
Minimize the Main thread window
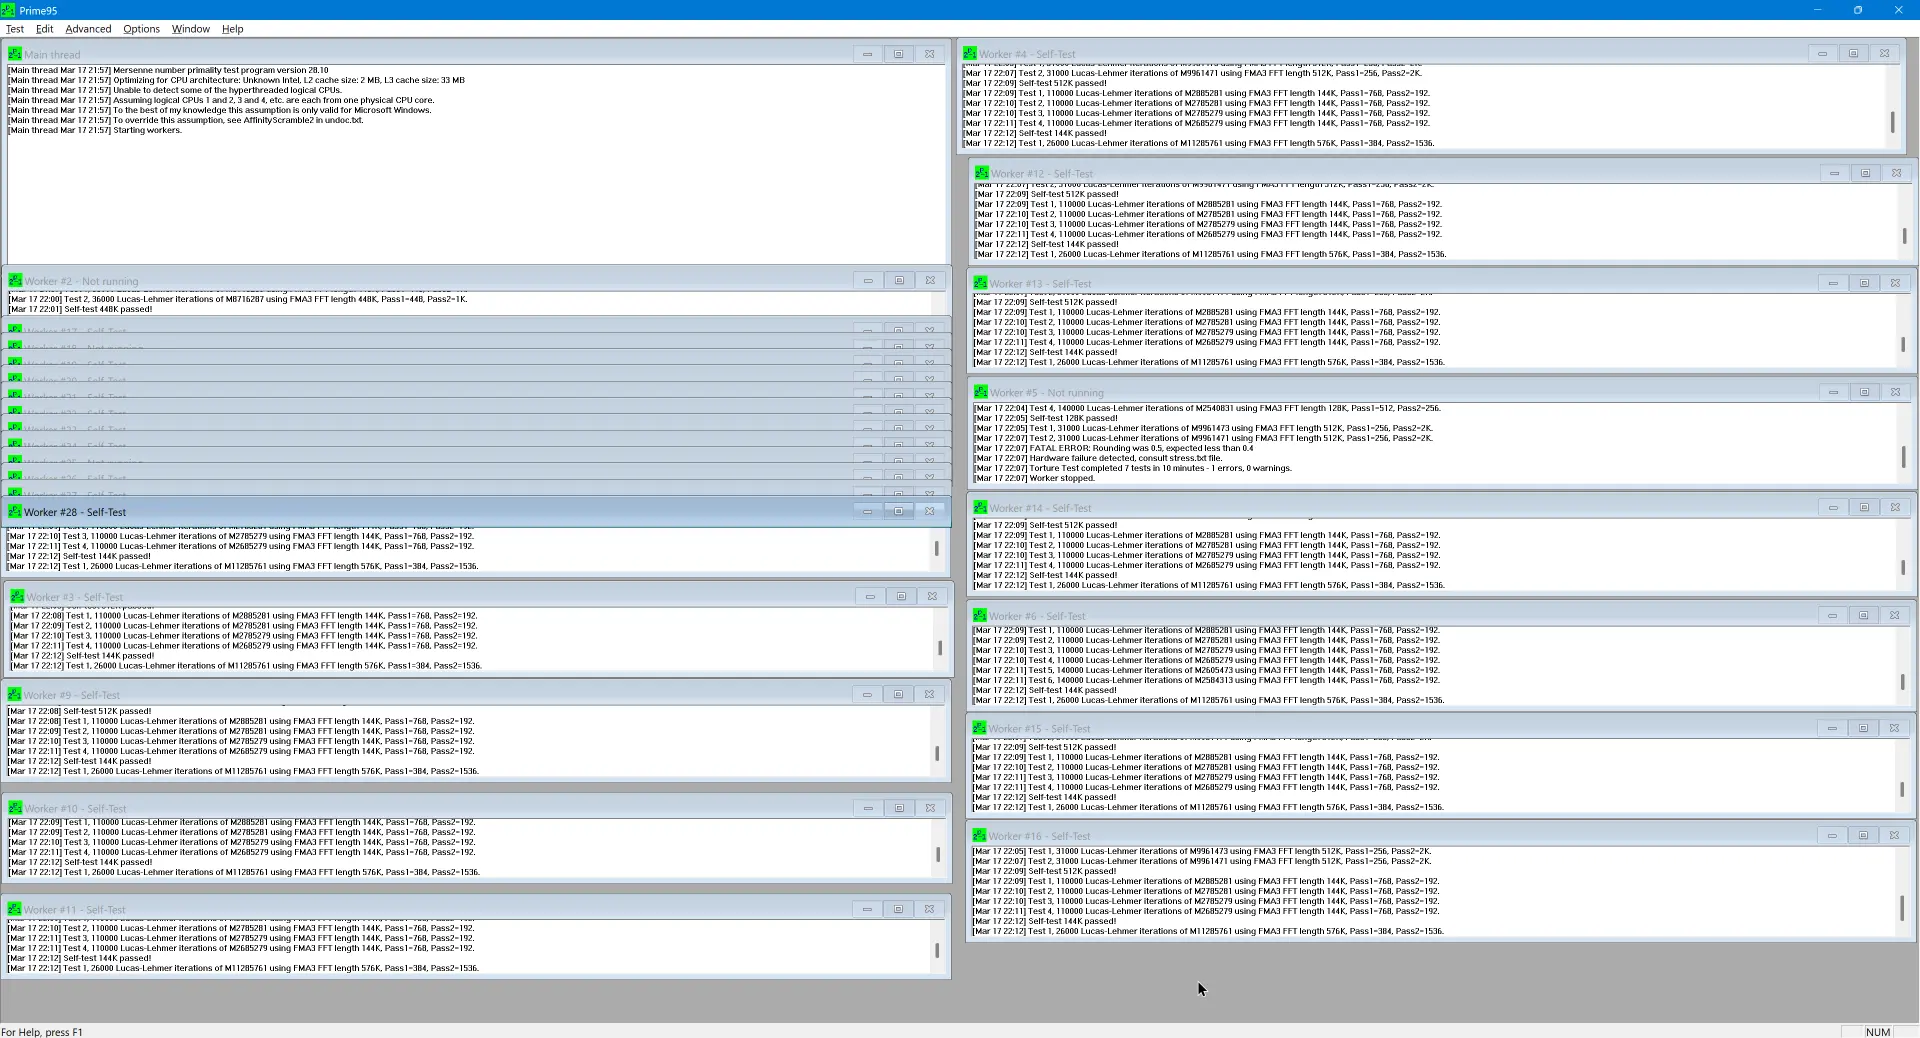(x=868, y=54)
